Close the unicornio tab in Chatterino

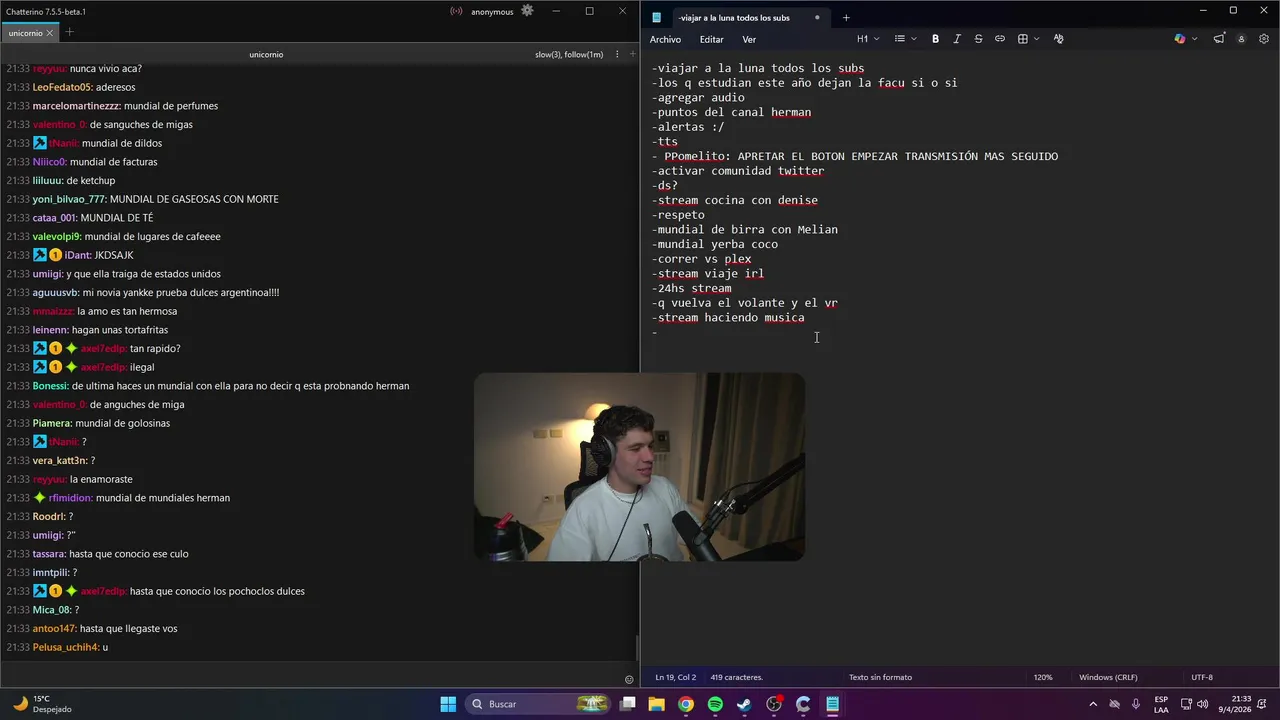point(50,33)
